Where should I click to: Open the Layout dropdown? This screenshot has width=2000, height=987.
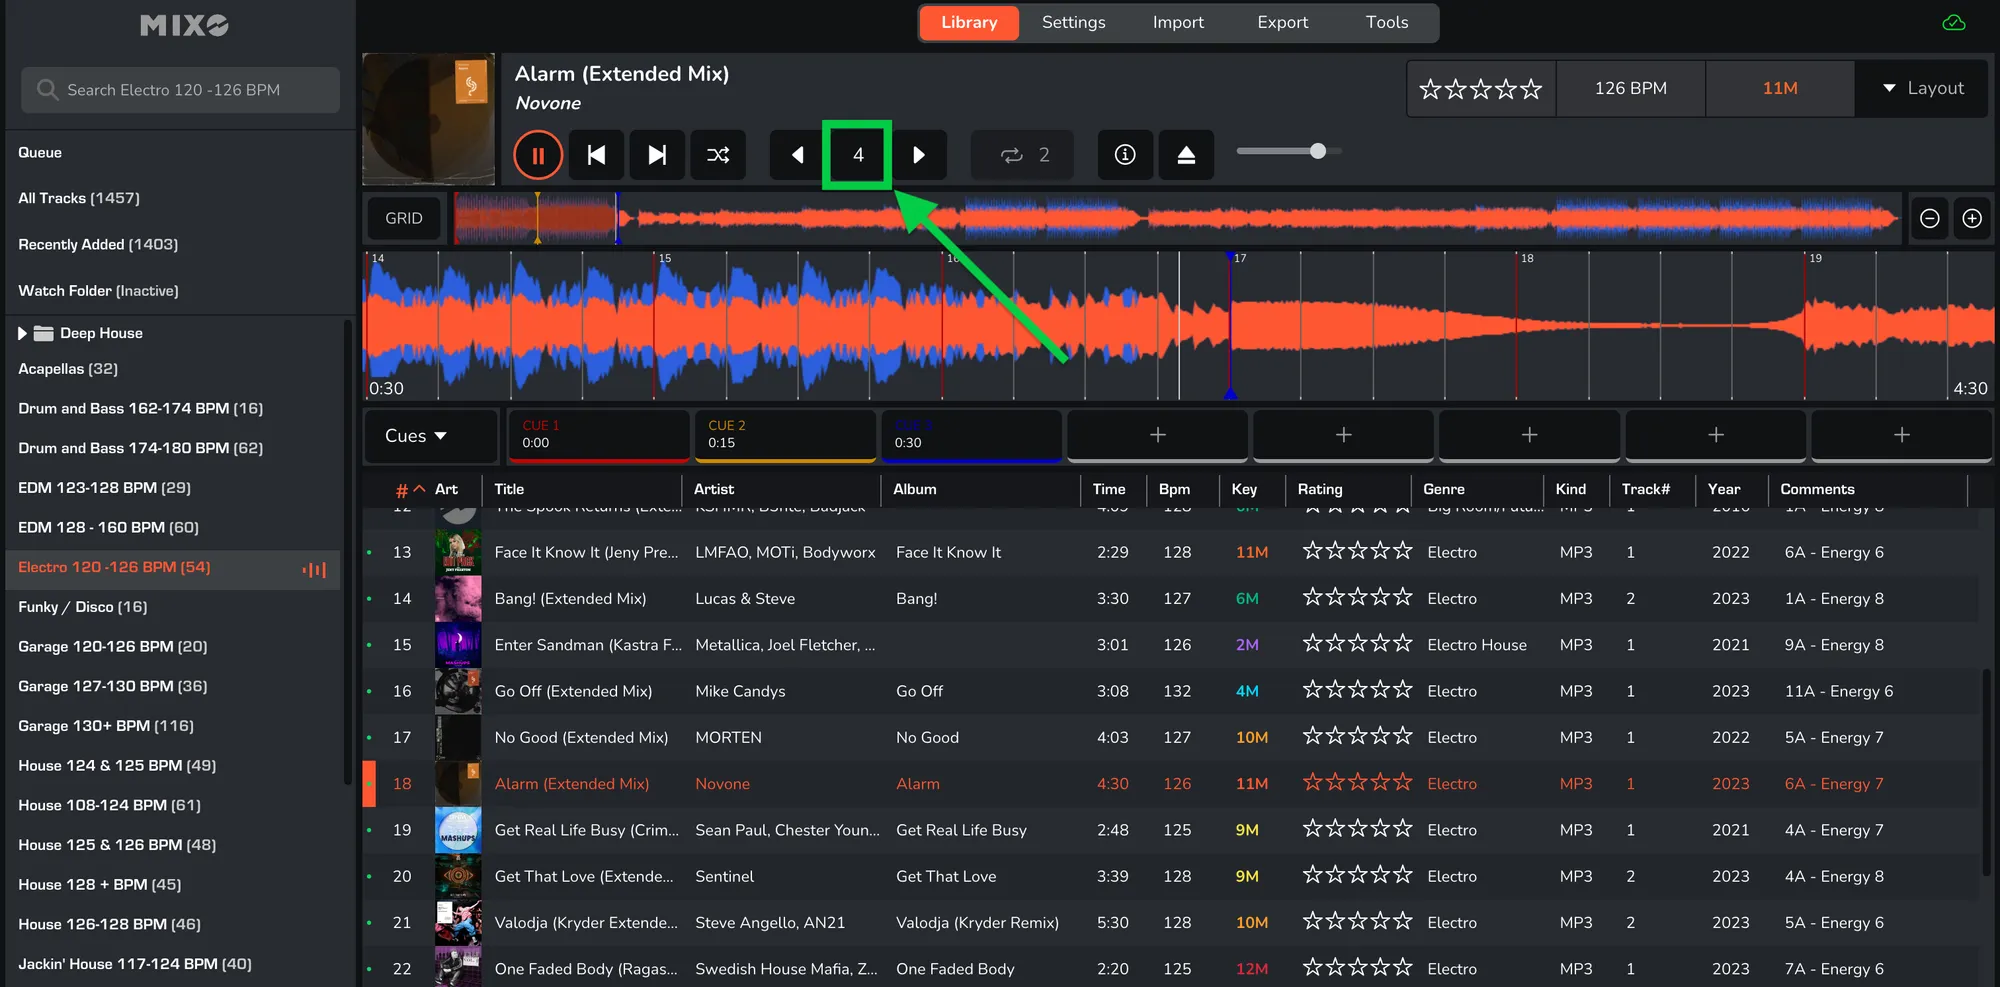[1922, 88]
